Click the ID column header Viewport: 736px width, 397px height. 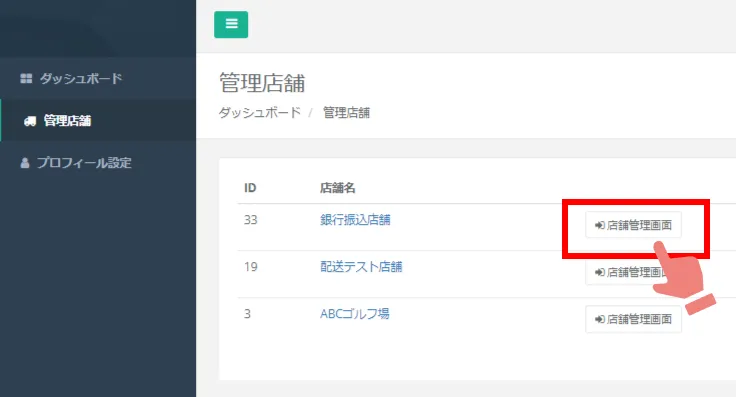click(x=250, y=188)
